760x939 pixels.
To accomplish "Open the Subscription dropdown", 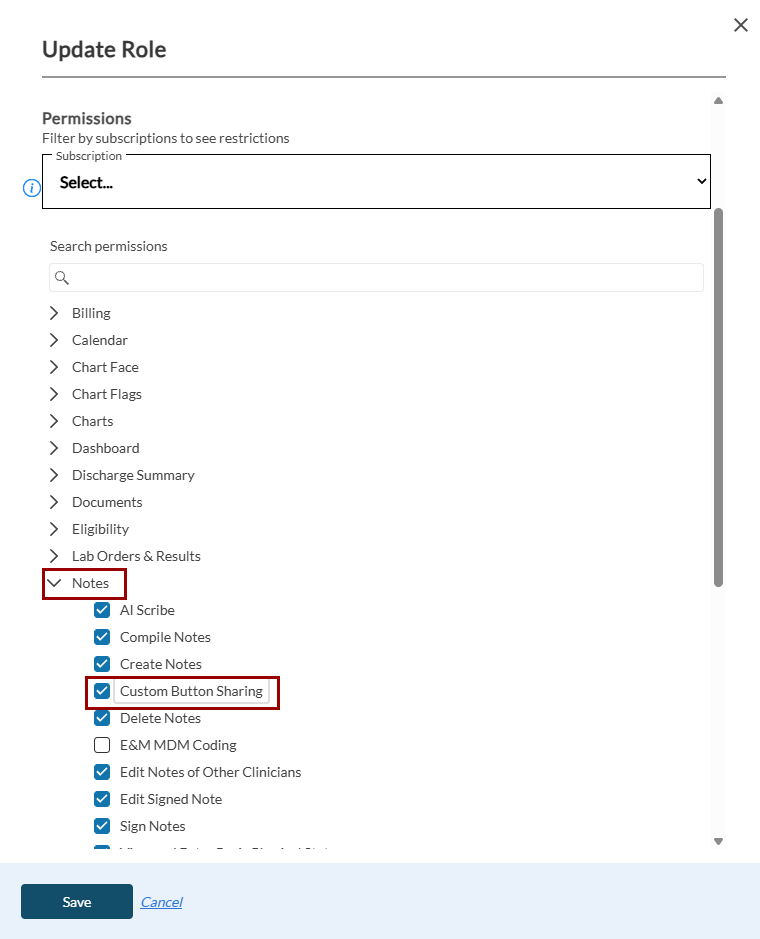I will 376,182.
